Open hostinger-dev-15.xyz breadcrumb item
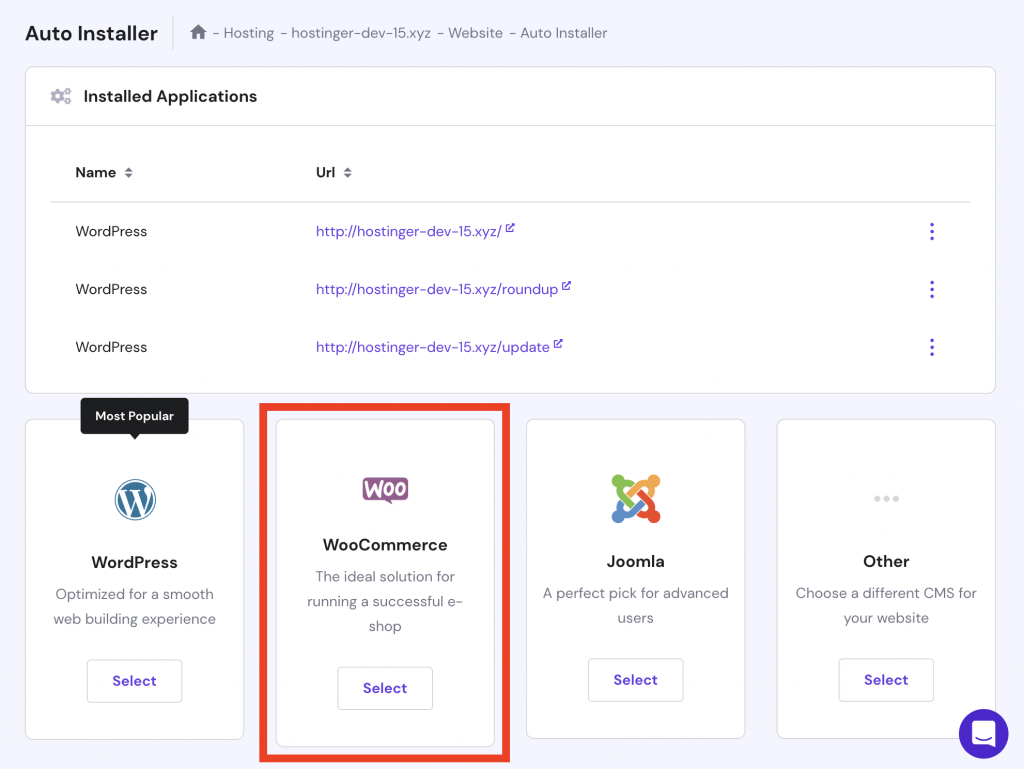The width and height of the screenshot is (1024, 769). point(361,33)
